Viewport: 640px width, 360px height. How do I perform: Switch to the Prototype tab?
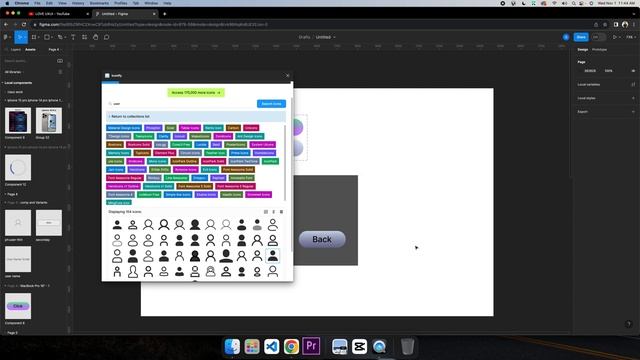[599, 49]
